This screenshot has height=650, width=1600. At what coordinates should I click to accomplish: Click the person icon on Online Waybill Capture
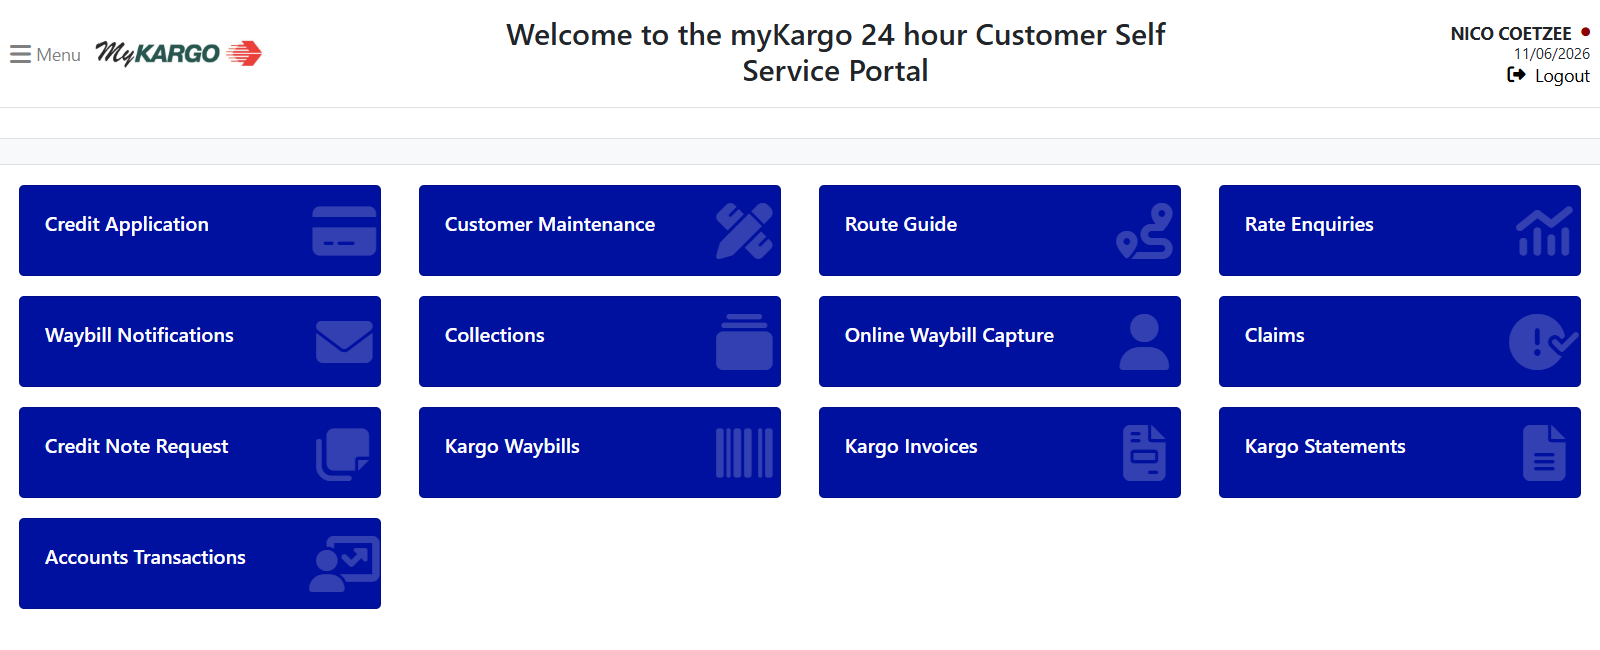[1144, 342]
